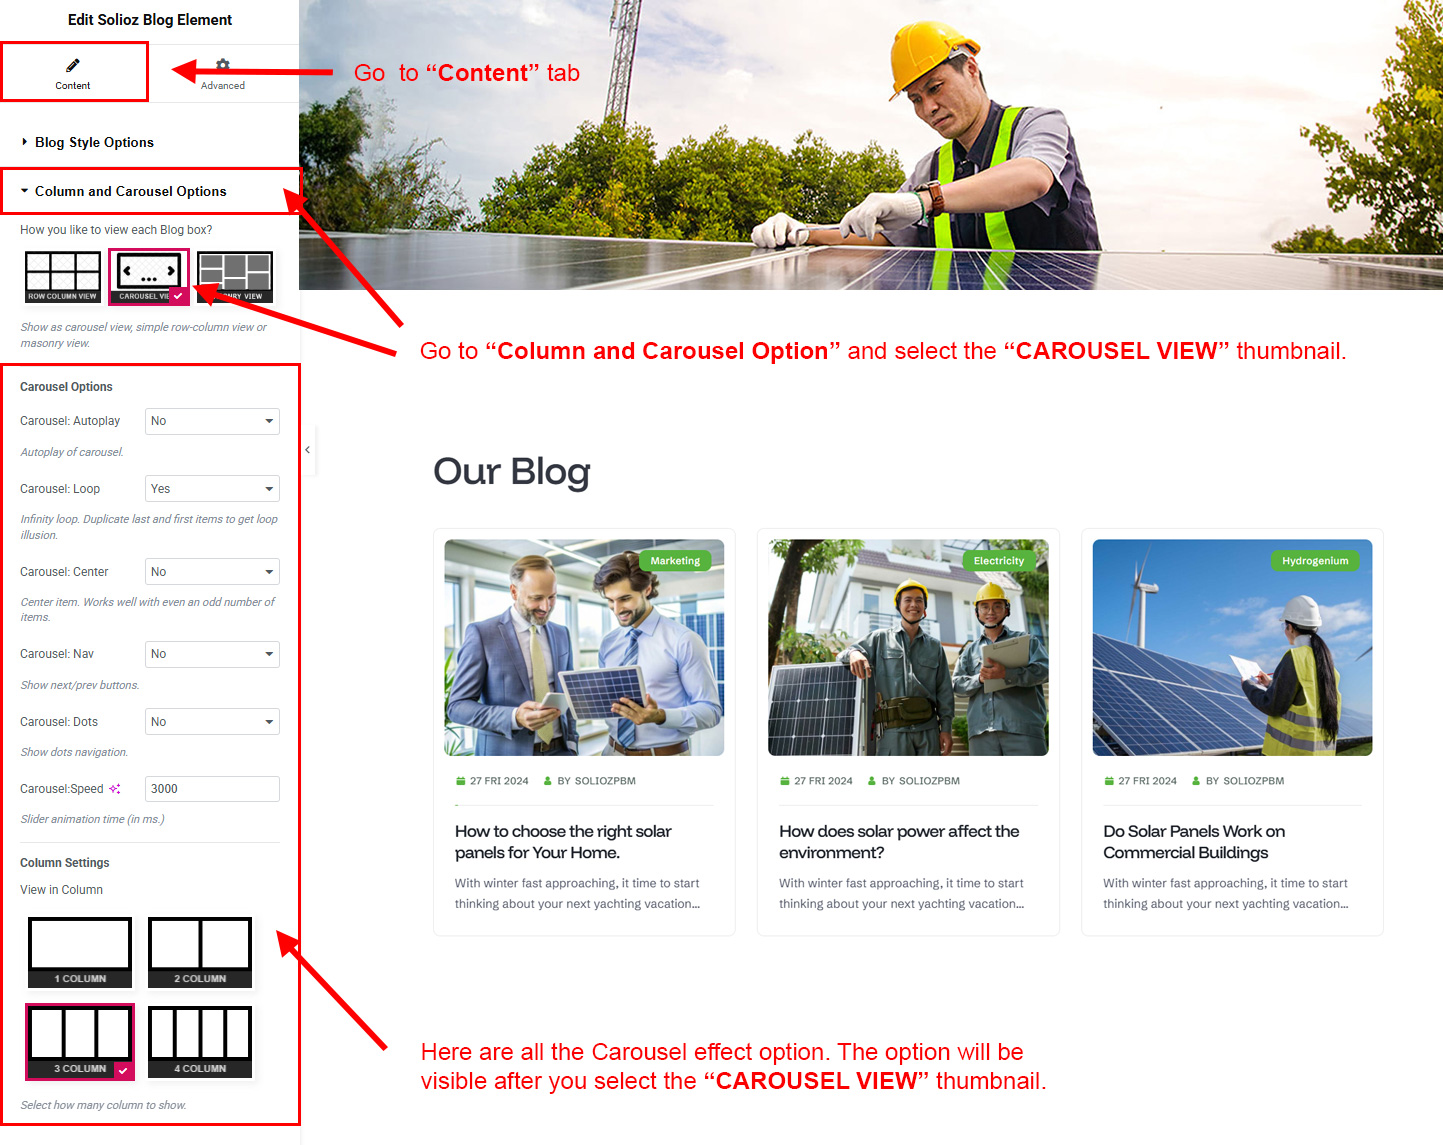1443x1145 pixels.
Task: Select the Masonry View layout thumbnail
Action: (236, 276)
